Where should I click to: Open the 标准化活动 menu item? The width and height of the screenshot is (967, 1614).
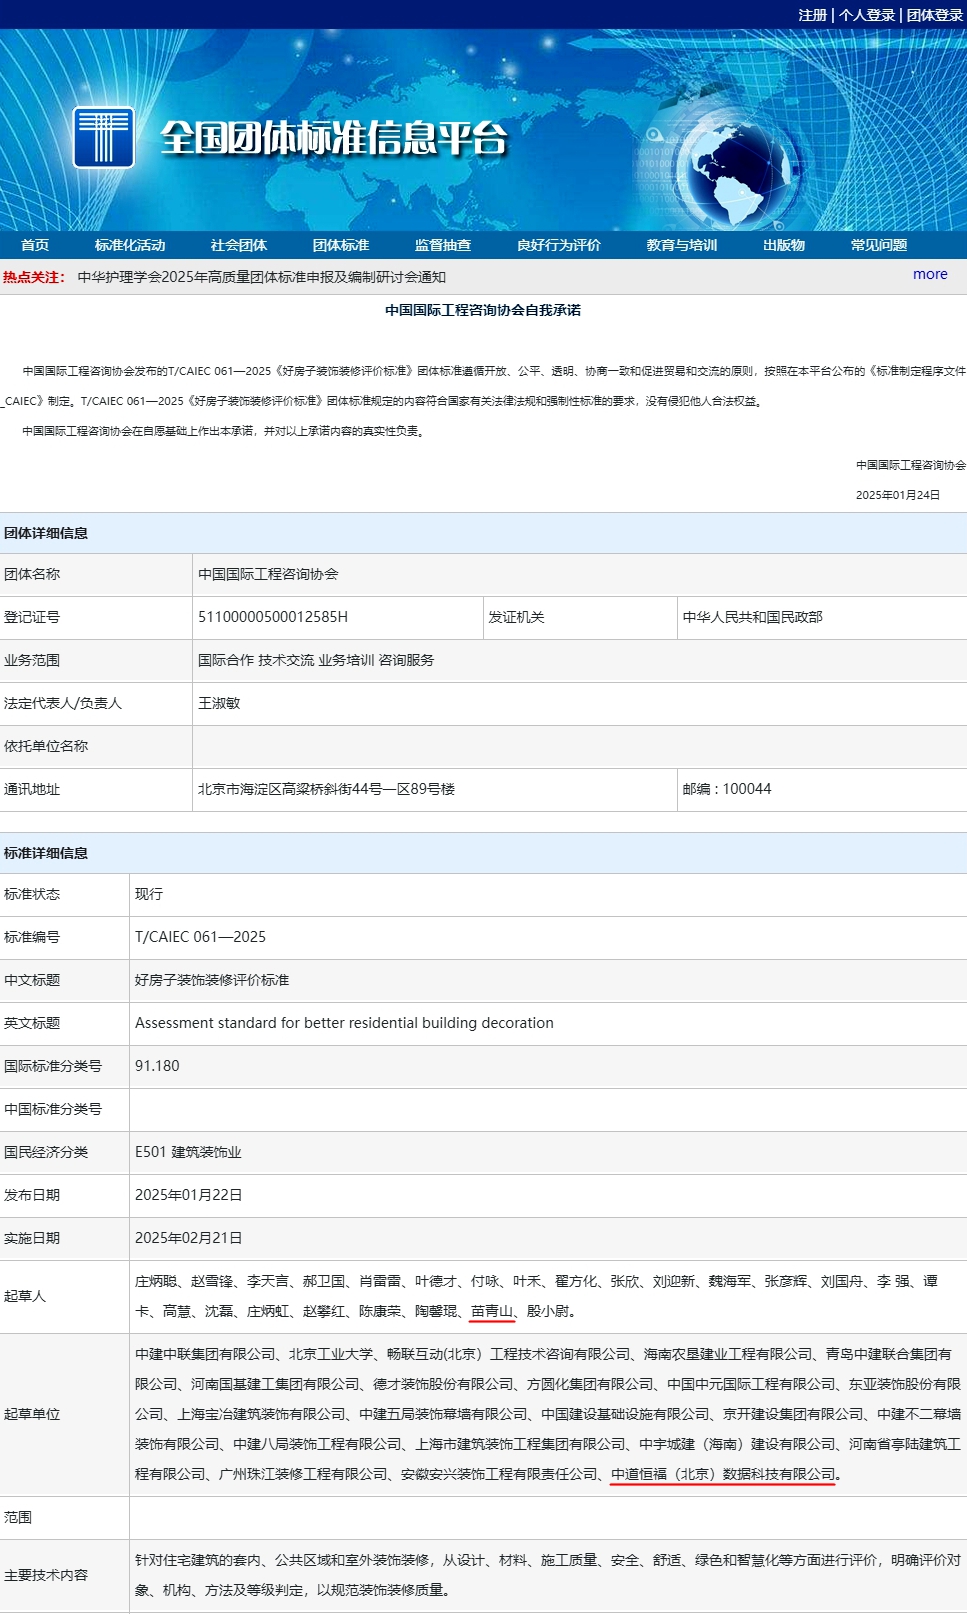pos(130,245)
